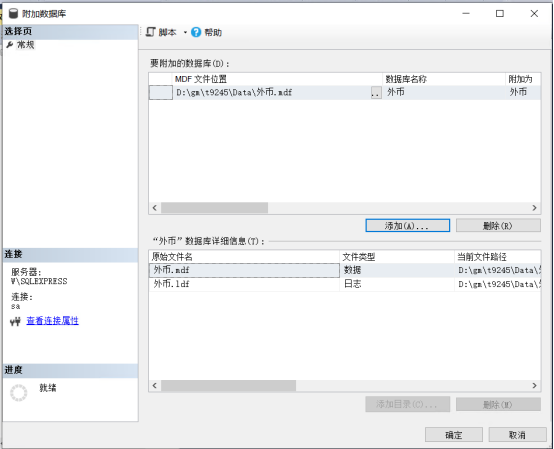
Task: Click the MDF 文件位置 column header
Action: (x=277, y=79)
